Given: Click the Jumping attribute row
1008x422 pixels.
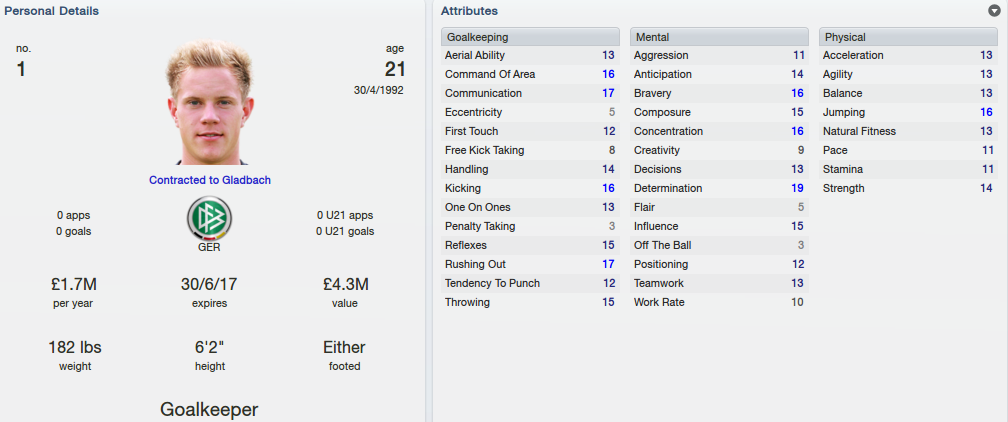Looking at the screenshot, I should click(x=908, y=113).
